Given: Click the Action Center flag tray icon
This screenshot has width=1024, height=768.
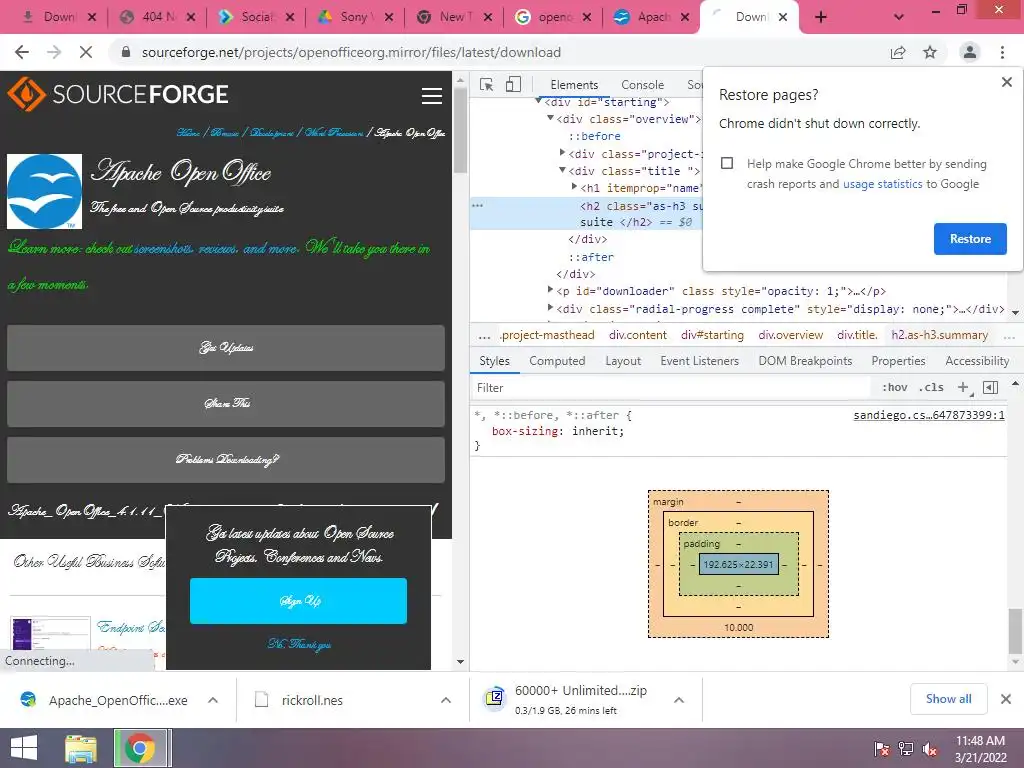Looking at the screenshot, I should [882, 749].
